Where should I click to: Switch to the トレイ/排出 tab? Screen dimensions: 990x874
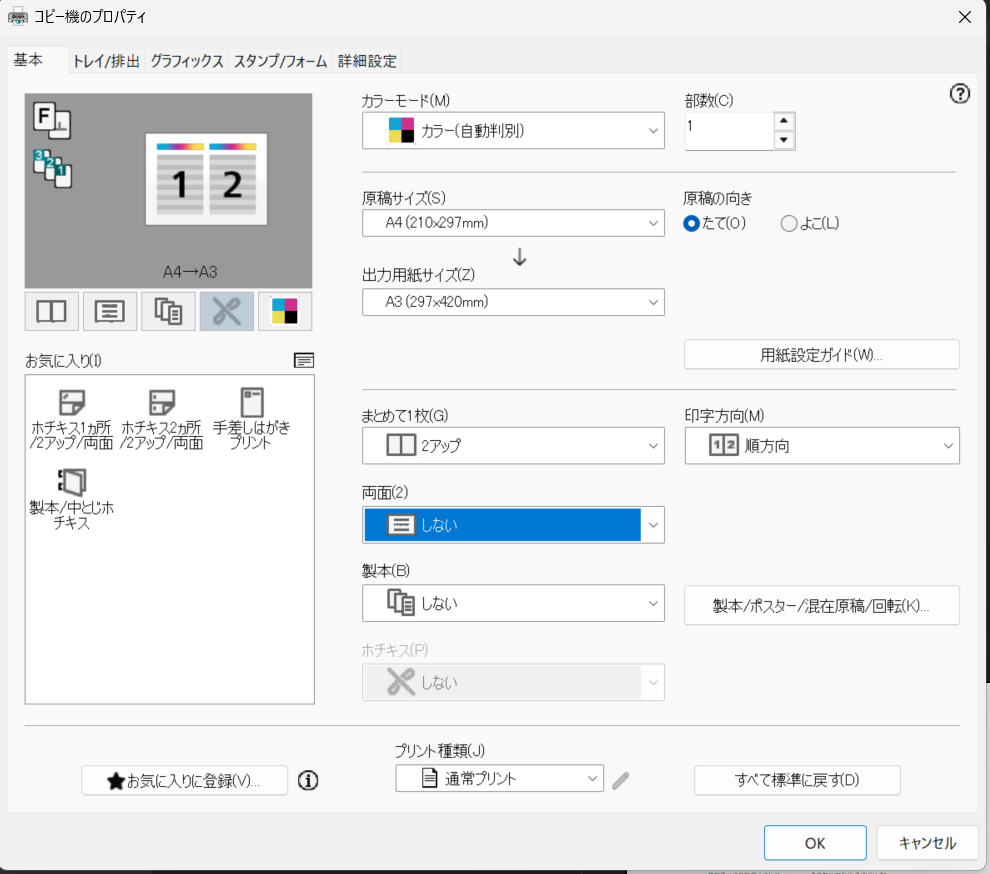(106, 61)
